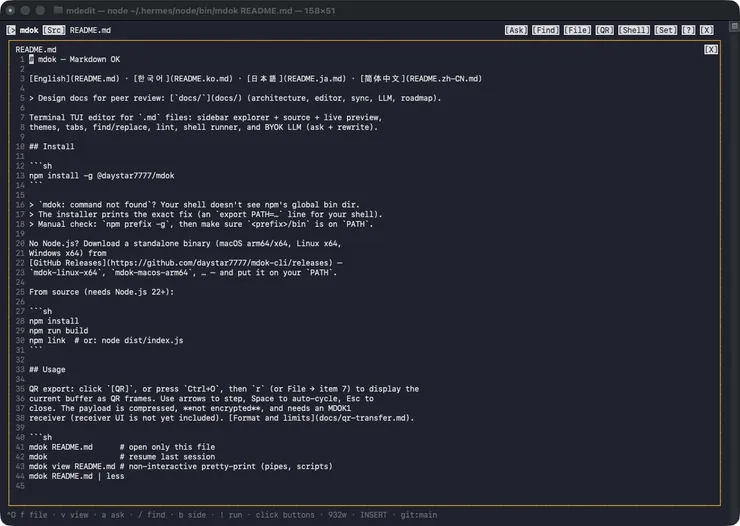This screenshot has height=526, width=740.
Task: Click the GitHub Releases link on line 22
Action: [x=181, y=263]
